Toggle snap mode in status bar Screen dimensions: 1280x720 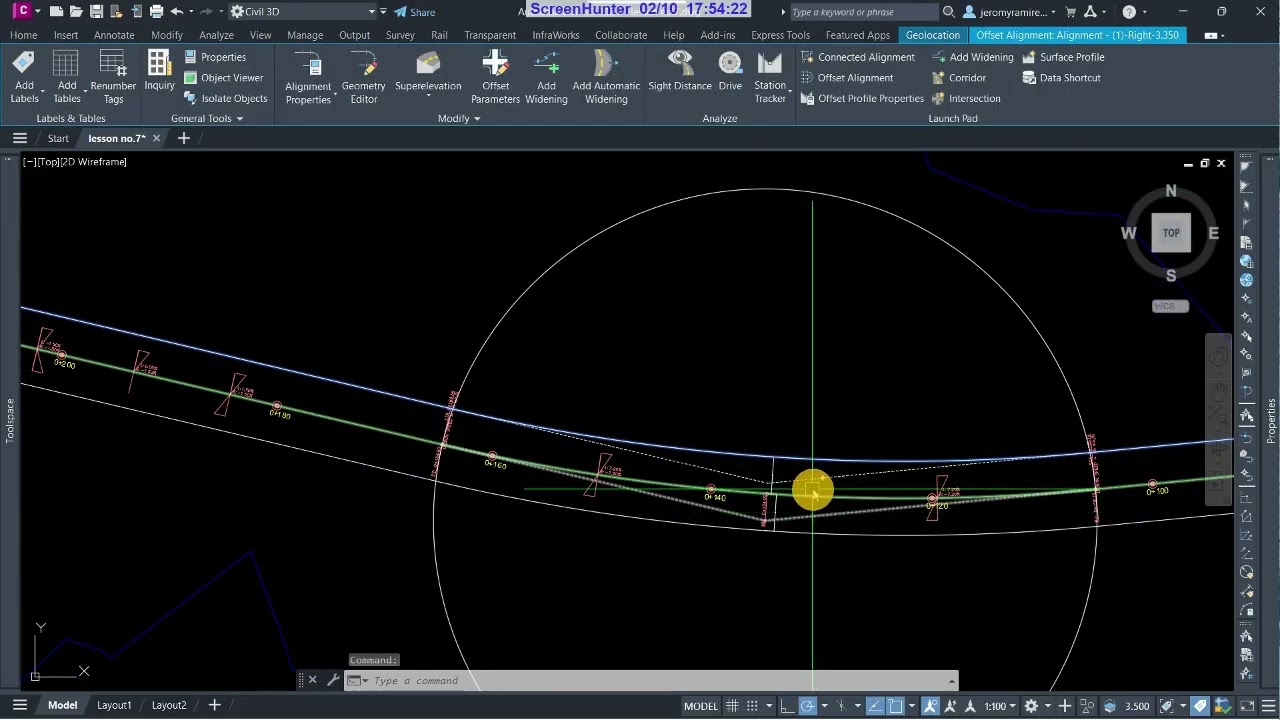pos(754,706)
